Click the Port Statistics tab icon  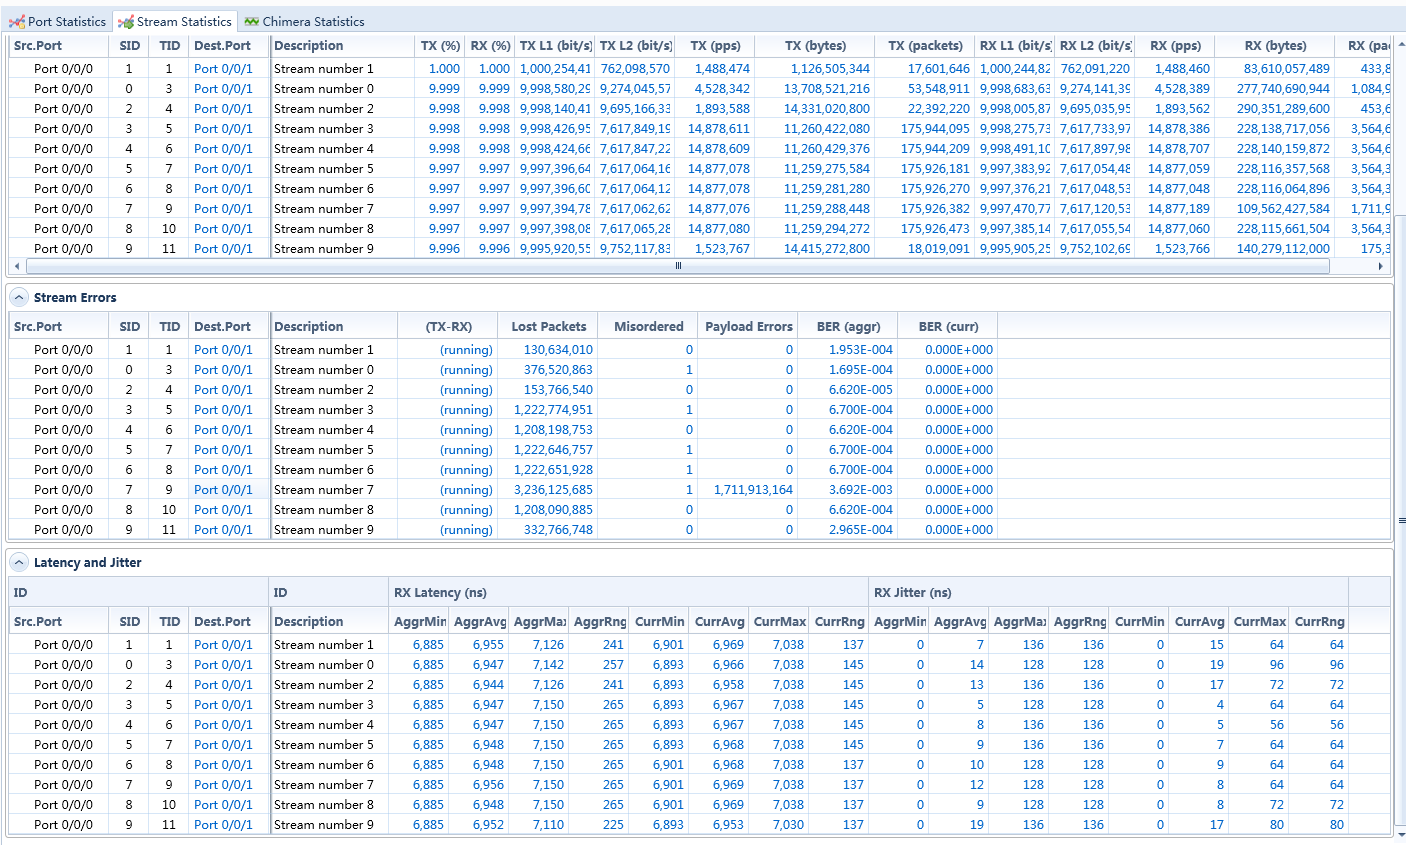coord(17,21)
